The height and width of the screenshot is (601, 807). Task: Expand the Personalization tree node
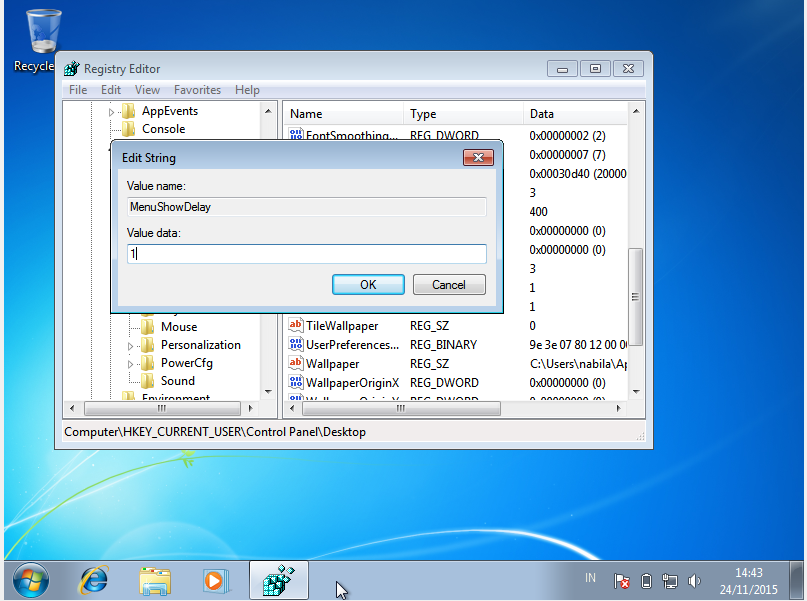[130, 346]
